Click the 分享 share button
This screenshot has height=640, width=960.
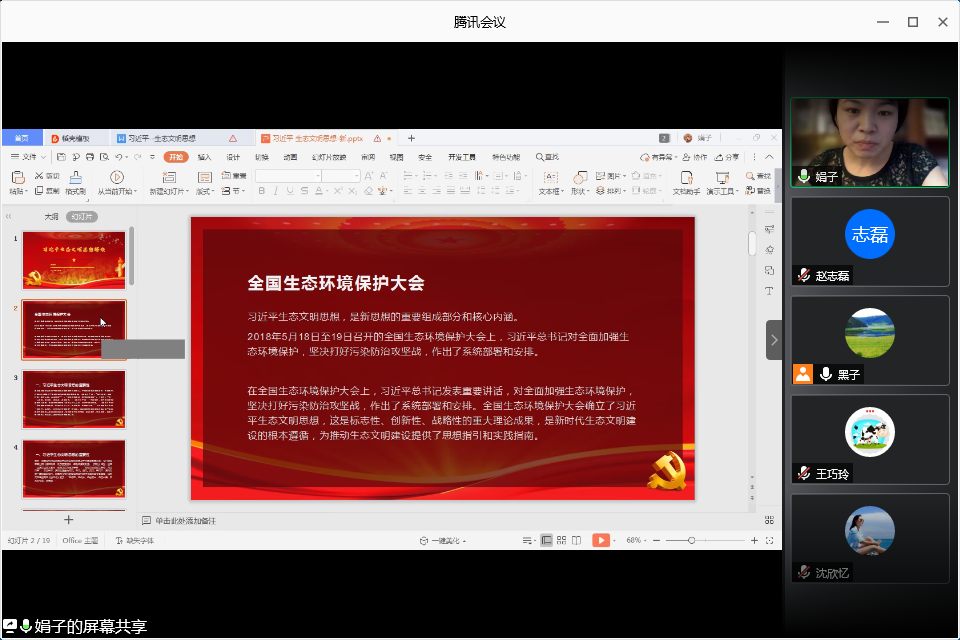click(727, 157)
